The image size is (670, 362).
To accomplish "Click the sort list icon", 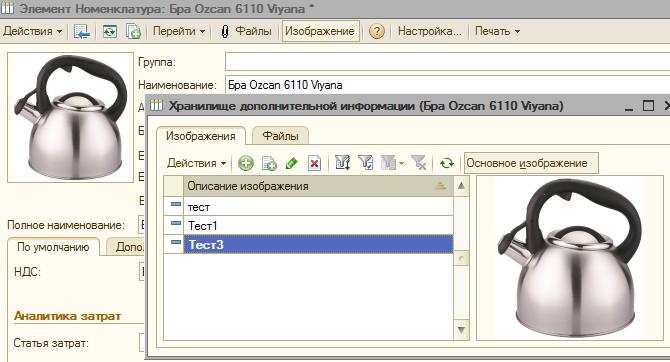I will 343,163.
